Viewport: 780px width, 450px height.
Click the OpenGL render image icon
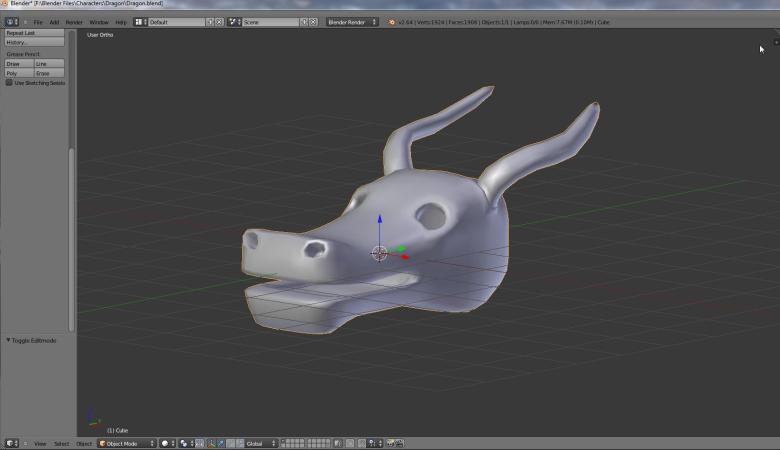pos(390,443)
